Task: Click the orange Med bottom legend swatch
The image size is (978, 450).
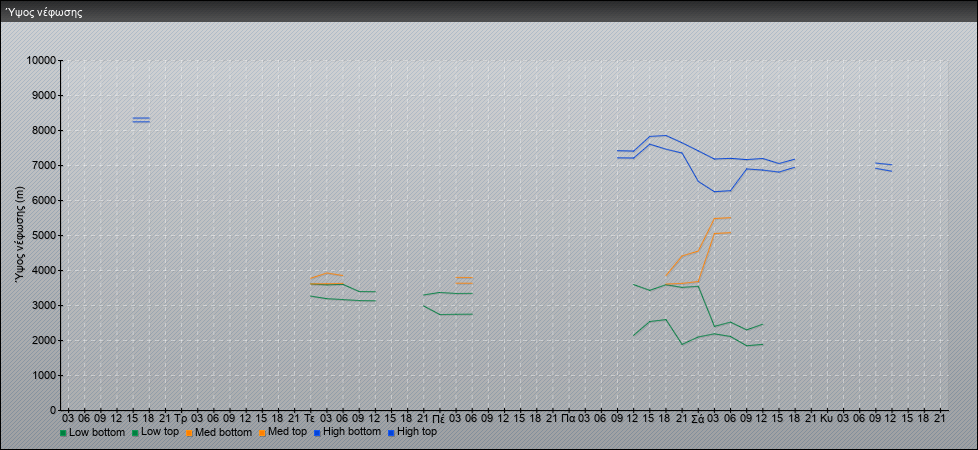Action: click(x=189, y=433)
